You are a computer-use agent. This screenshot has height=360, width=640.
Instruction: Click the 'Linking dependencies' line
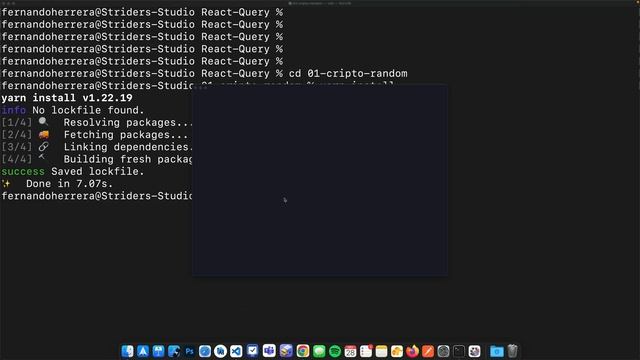[x=128, y=147]
